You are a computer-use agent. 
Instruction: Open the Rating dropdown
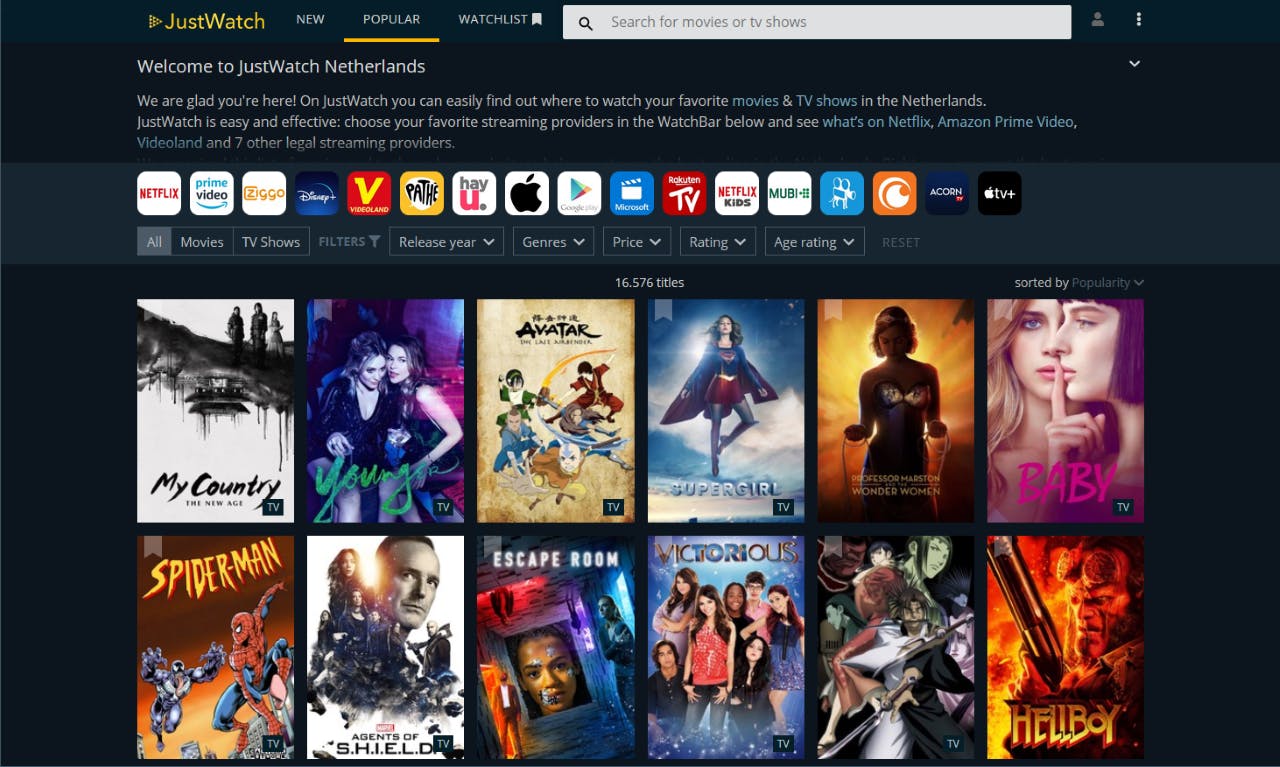point(718,242)
